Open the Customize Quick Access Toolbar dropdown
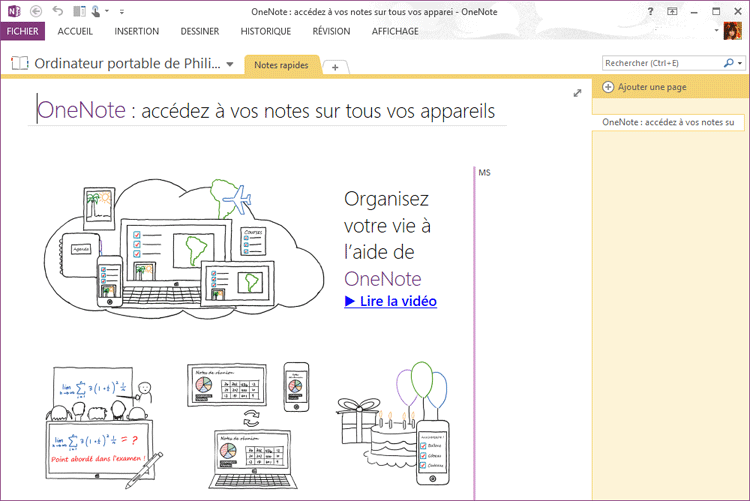The height and width of the screenshot is (501, 750). [x=122, y=12]
